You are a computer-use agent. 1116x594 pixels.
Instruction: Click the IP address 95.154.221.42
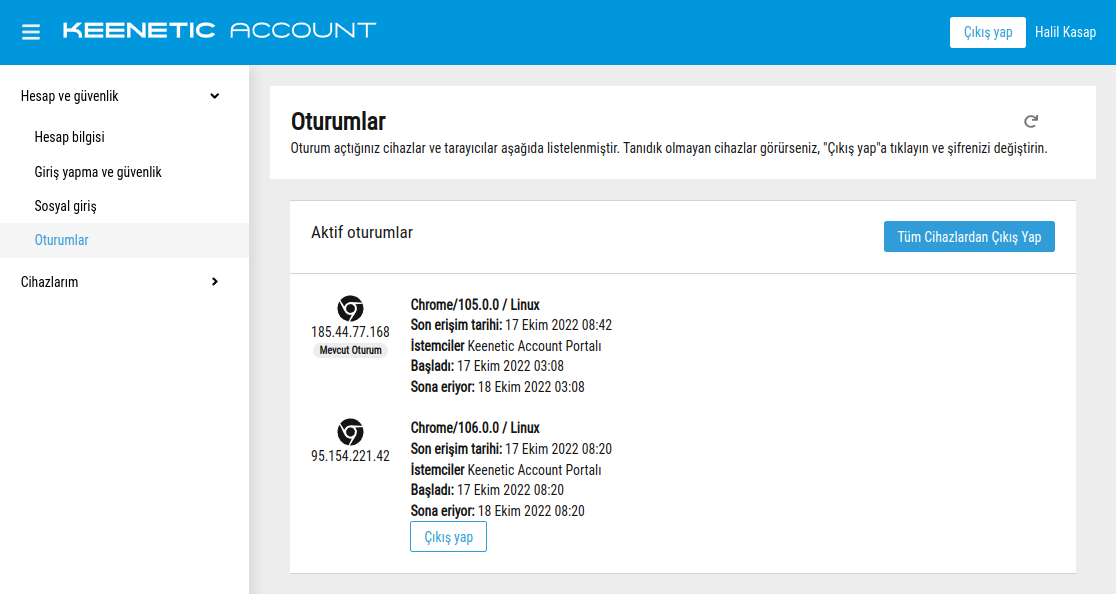tap(350, 455)
